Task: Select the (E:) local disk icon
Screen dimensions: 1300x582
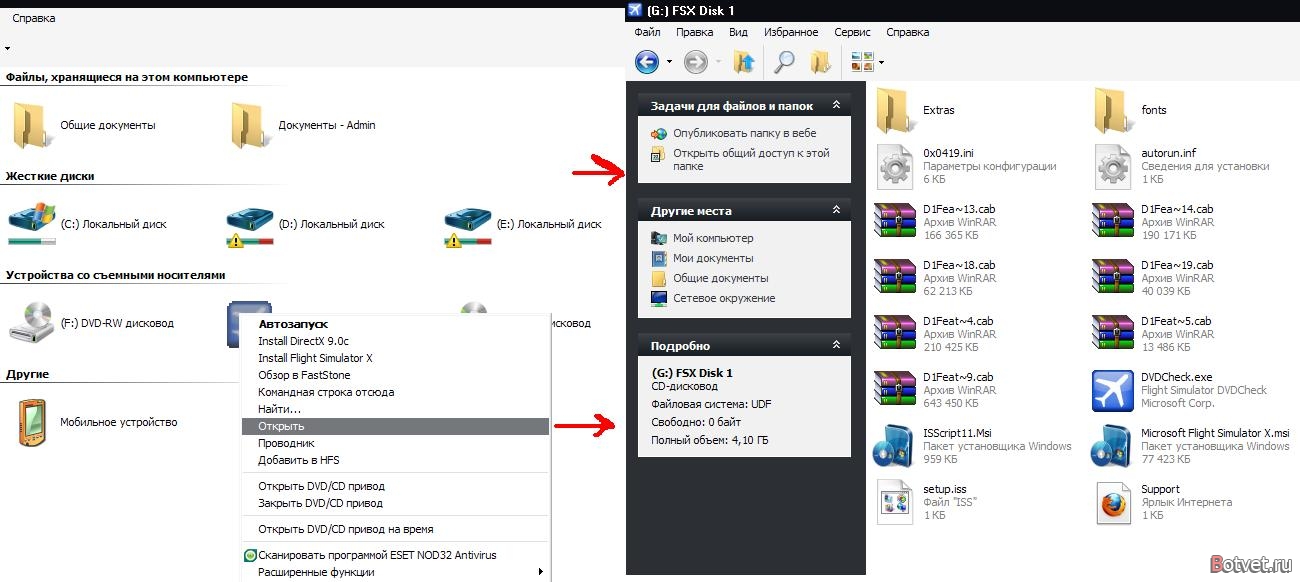Action: pyautogui.click(x=467, y=219)
